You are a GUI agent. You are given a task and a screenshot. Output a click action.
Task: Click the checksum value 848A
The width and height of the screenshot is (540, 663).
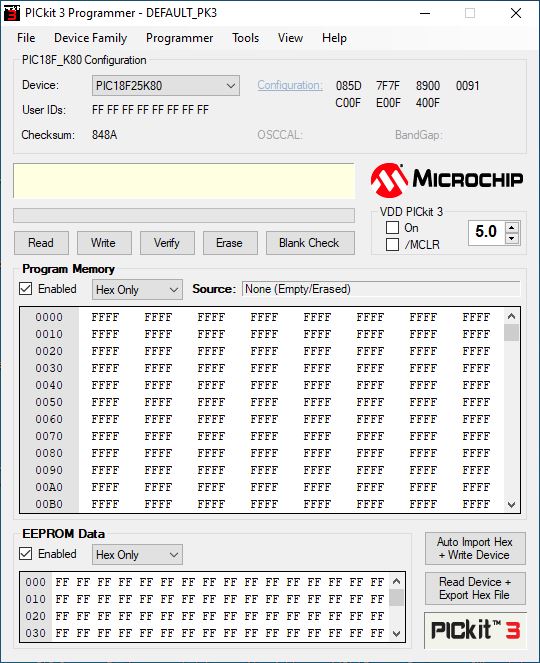pyautogui.click(x=104, y=135)
